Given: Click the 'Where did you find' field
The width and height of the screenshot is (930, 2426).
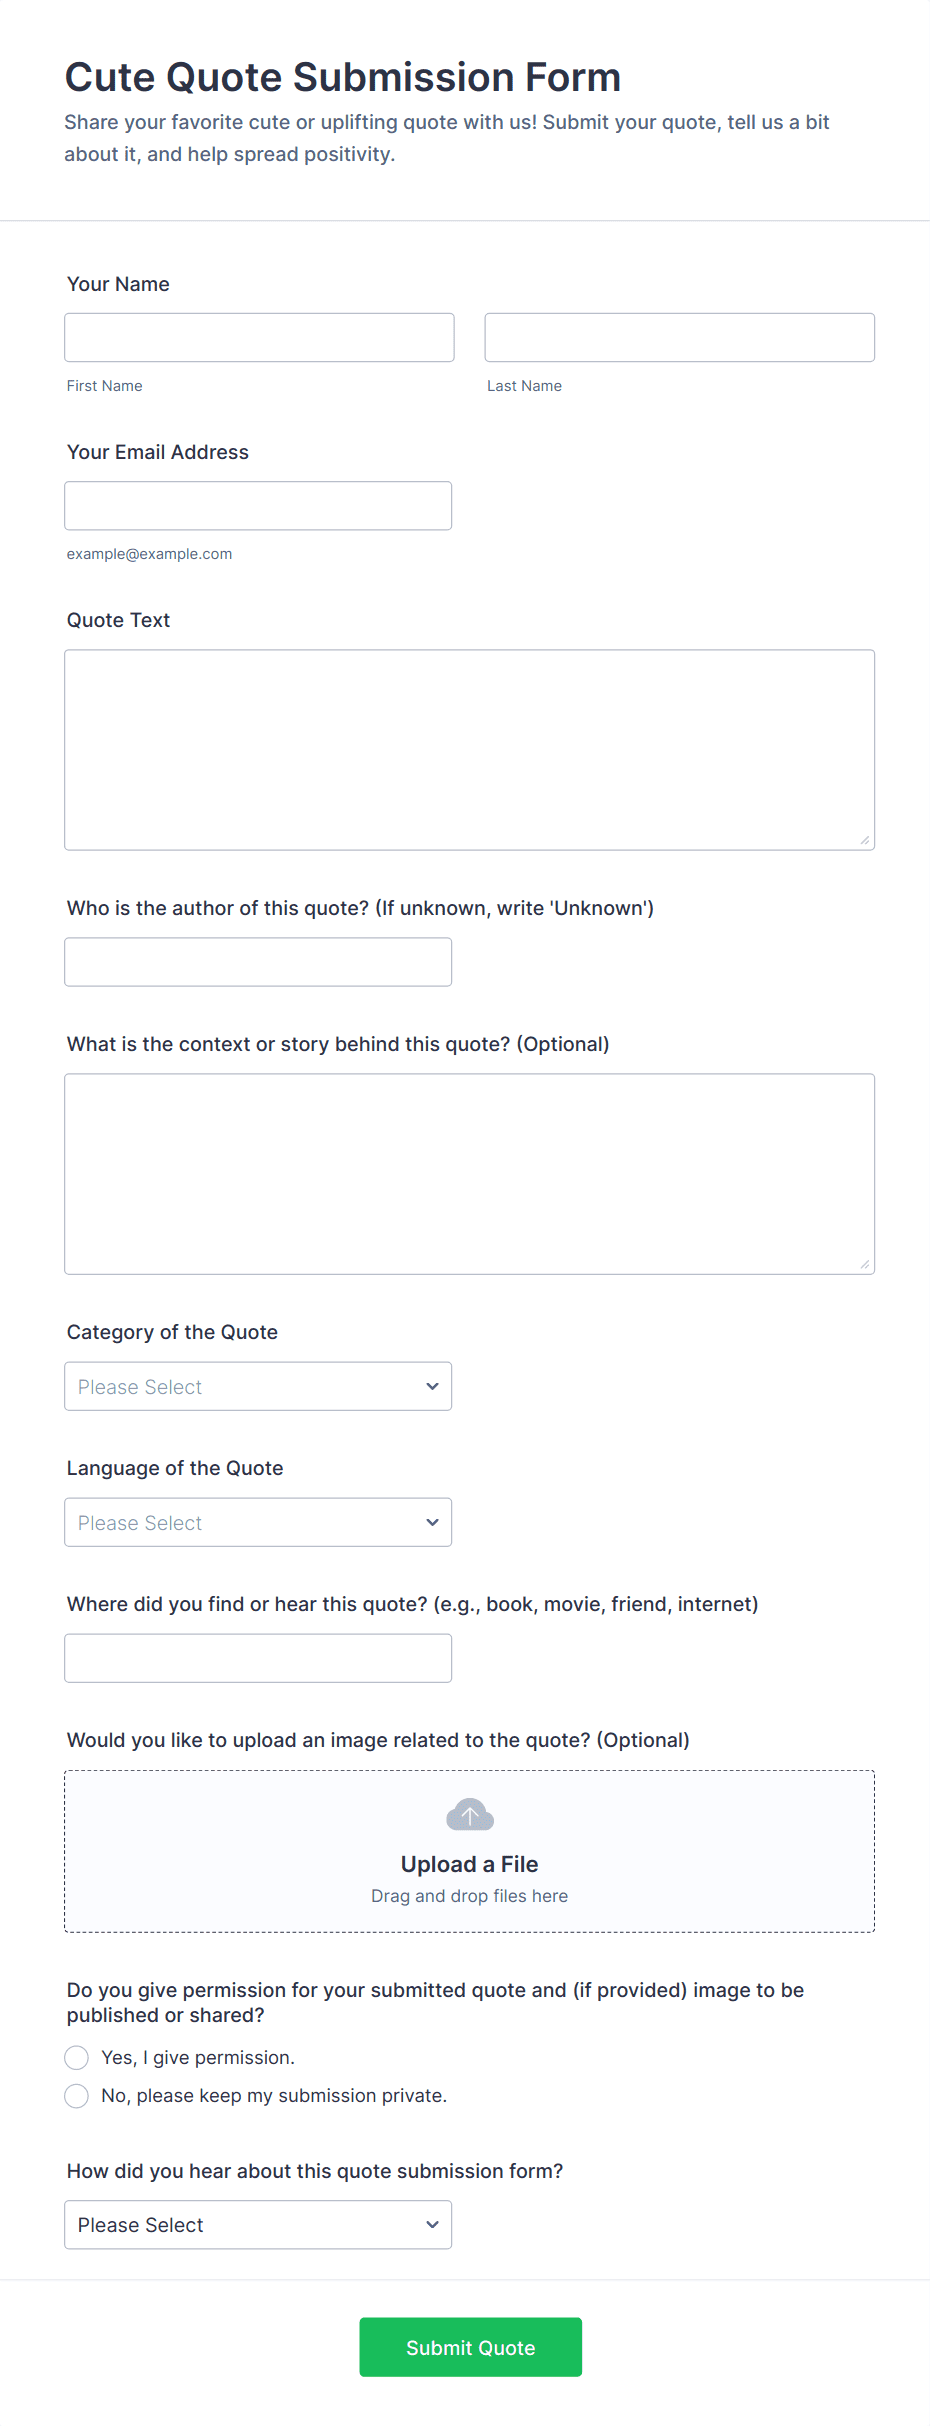Looking at the screenshot, I should 258,1658.
